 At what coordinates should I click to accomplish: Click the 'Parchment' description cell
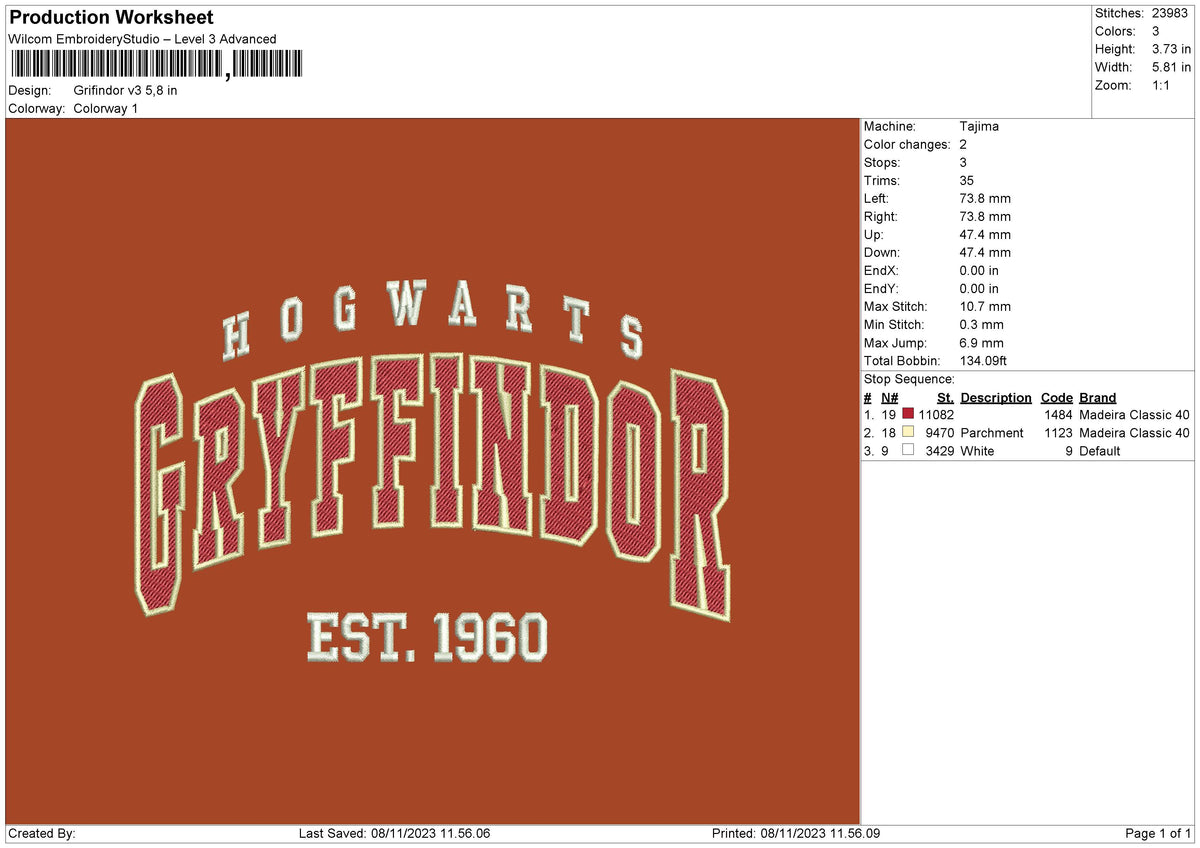point(992,432)
